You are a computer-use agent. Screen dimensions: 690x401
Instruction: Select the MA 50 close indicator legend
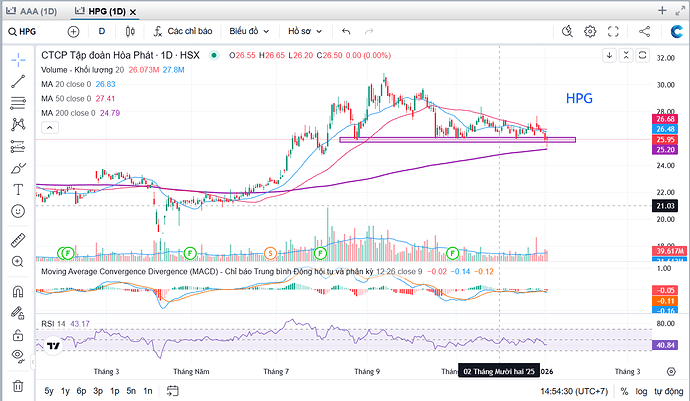[78, 99]
